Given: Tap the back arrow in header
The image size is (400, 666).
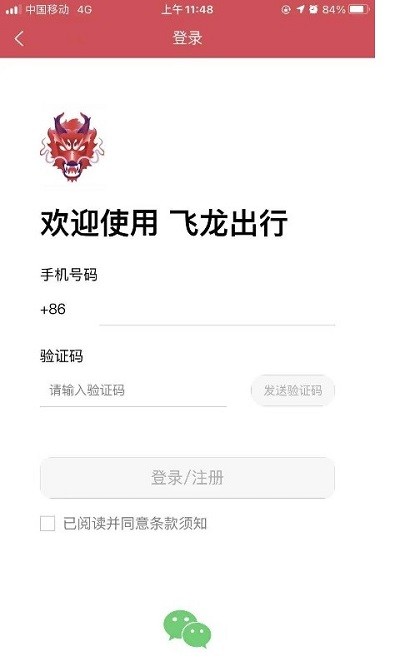Looking at the screenshot, I should point(19,39).
